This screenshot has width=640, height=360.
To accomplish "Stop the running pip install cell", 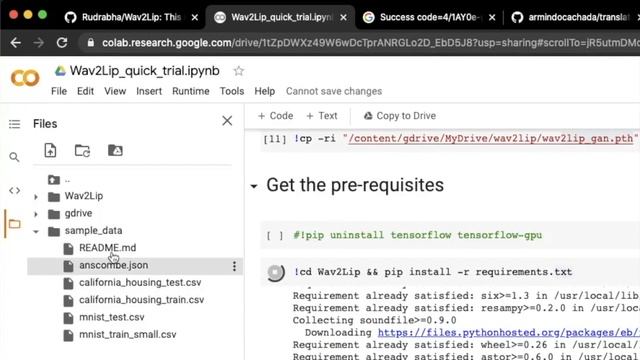I will click(x=276, y=273).
